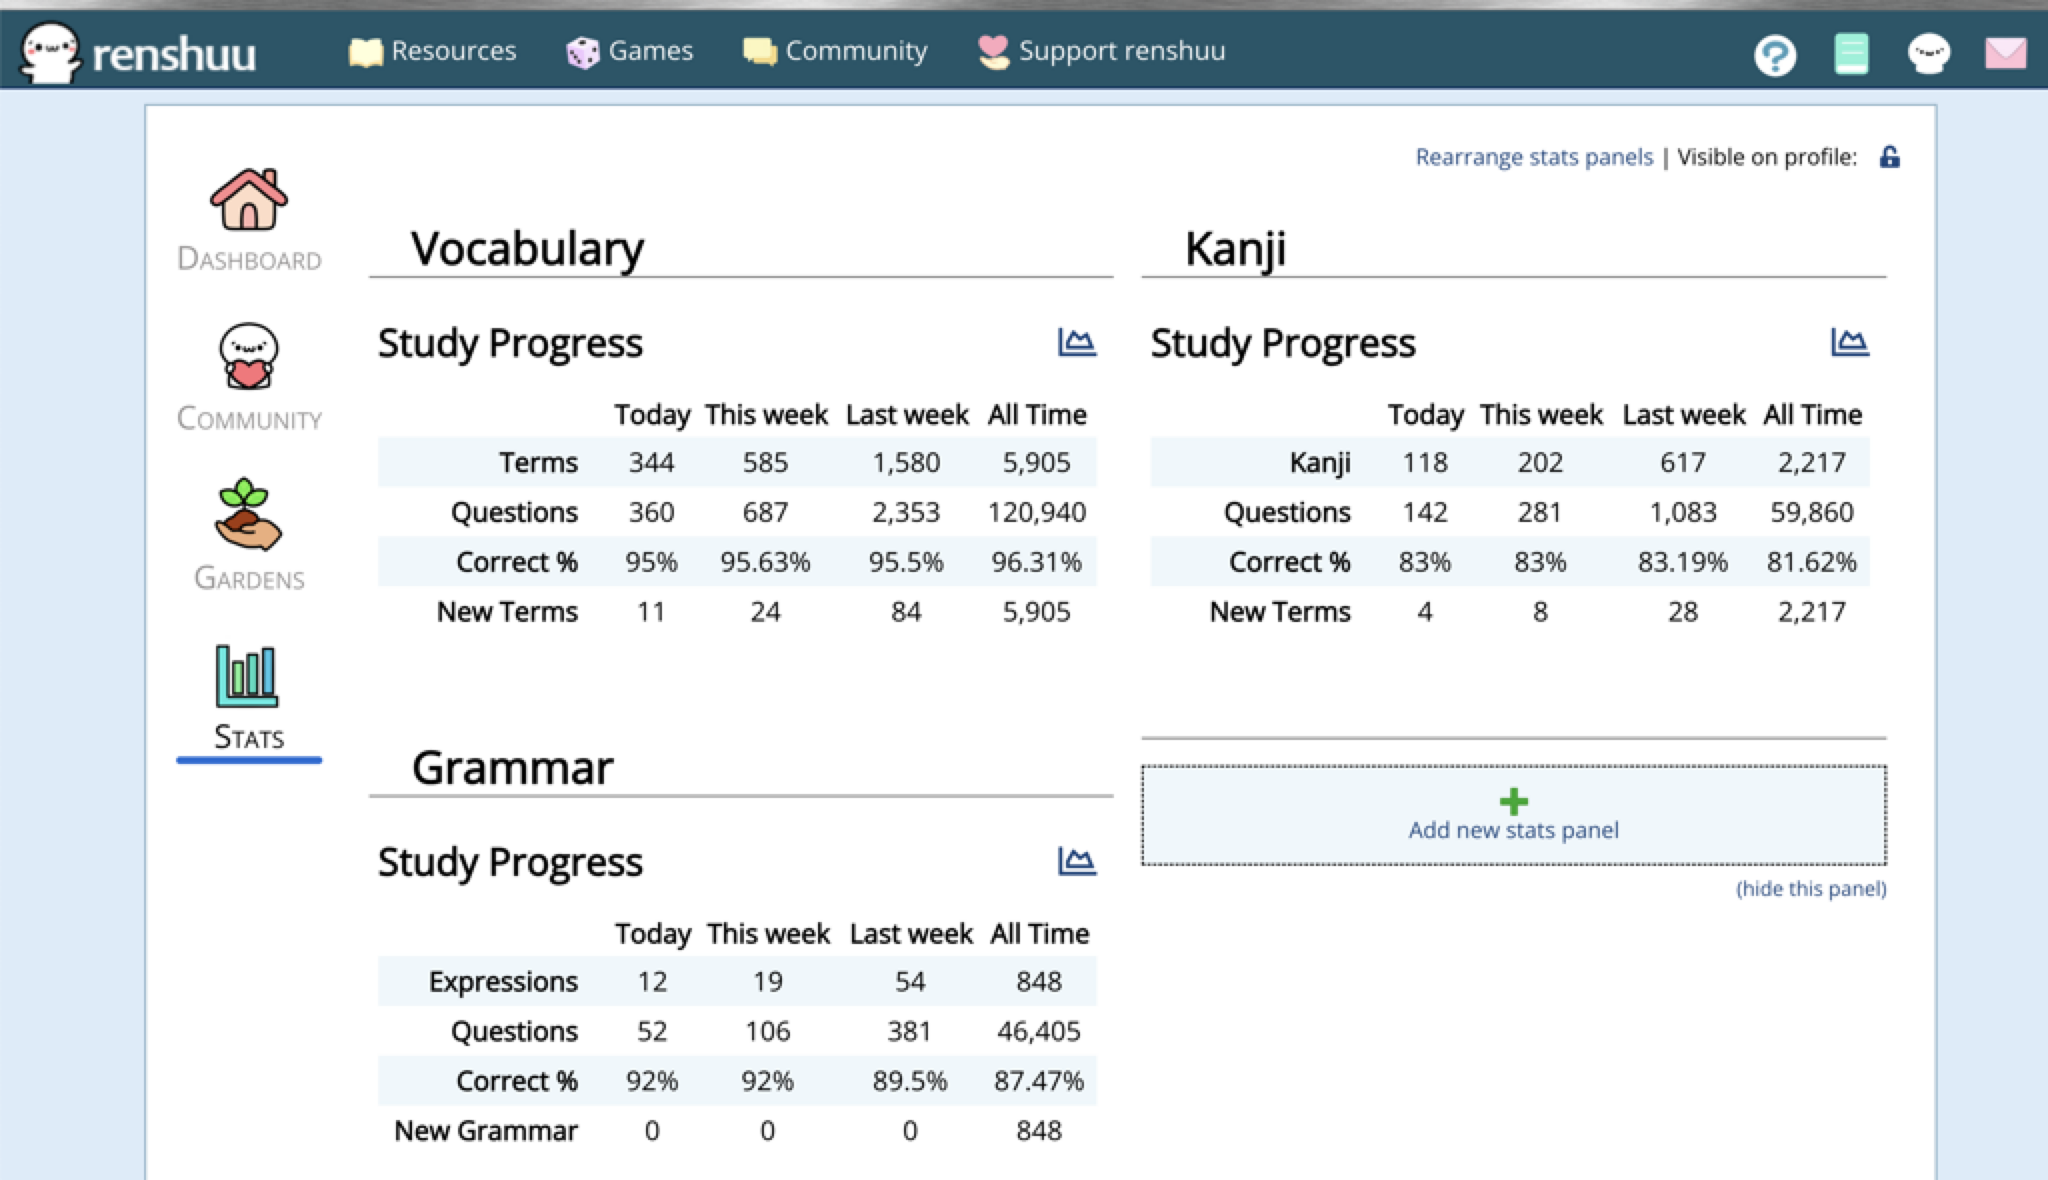Open the pink mail envelope icon

click(2005, 54)
